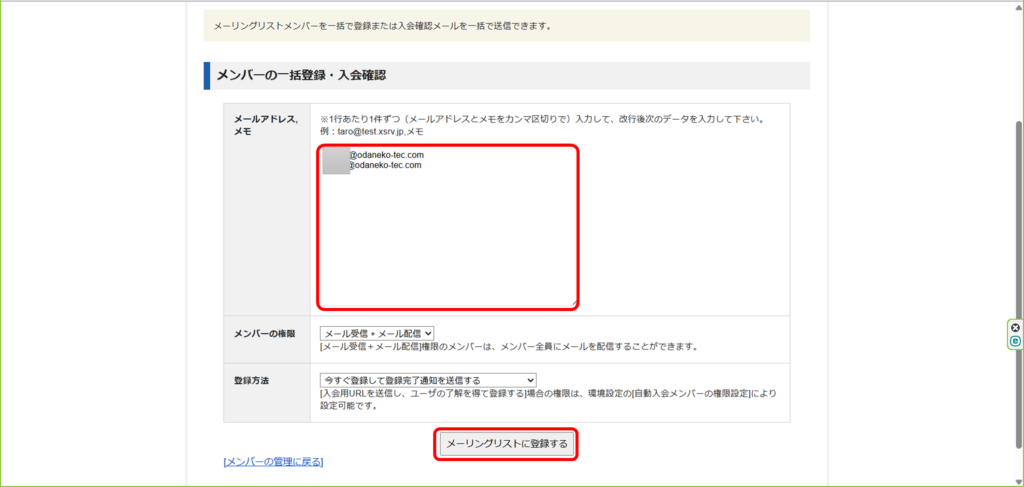
Task: Click the gray blurred block in the textarea
Action: point(335,161)
